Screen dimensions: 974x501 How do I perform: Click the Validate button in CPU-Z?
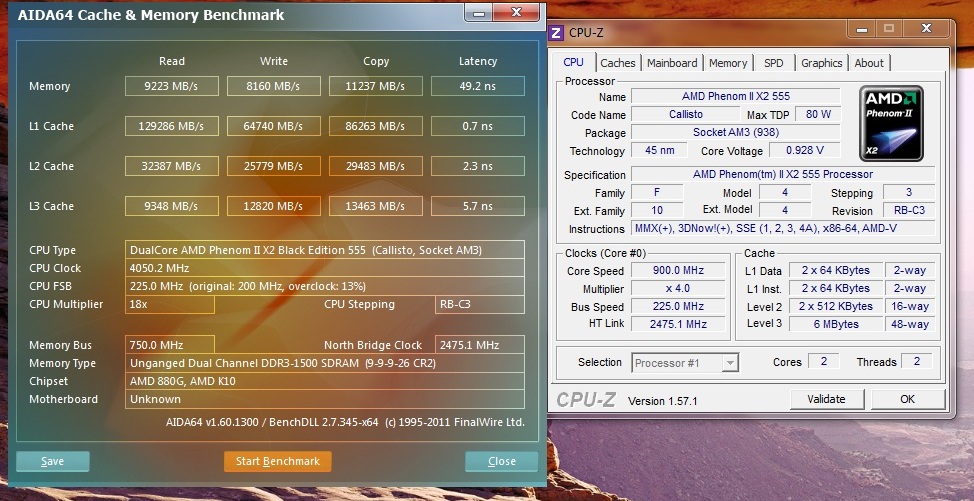pos(826,399)
